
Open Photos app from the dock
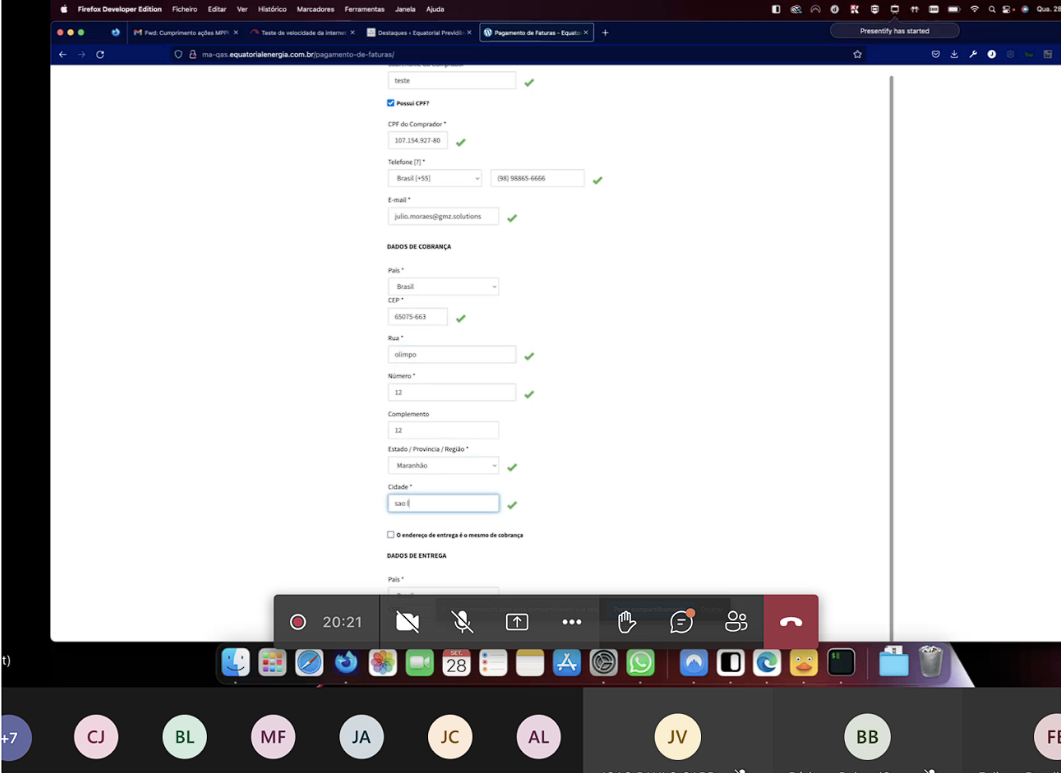tap(382, 662)
